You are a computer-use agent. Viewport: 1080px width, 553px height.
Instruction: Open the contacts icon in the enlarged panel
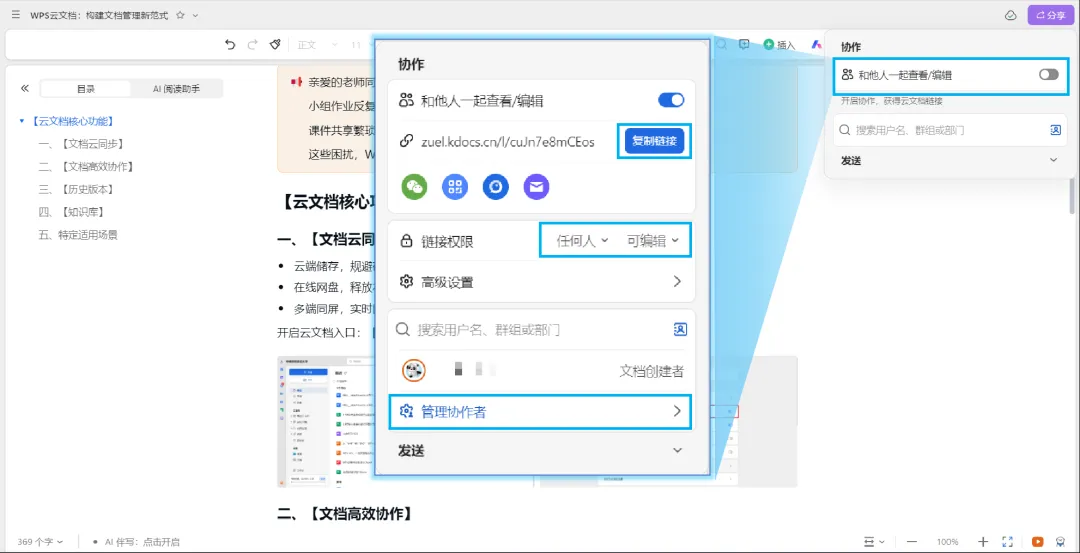point(680,330)
